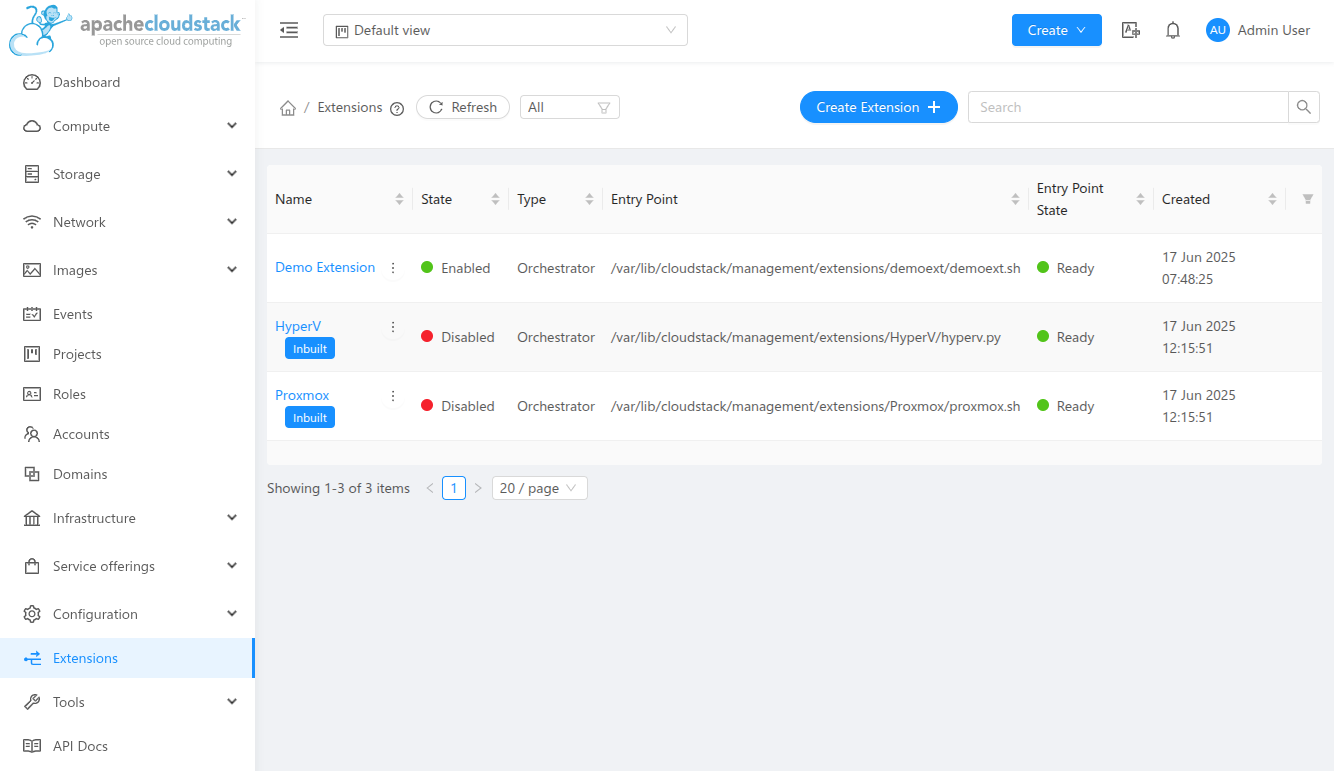Go to home breadcrumb icon
This screenshot has width=1334, height=771.
tap(288, 108)
